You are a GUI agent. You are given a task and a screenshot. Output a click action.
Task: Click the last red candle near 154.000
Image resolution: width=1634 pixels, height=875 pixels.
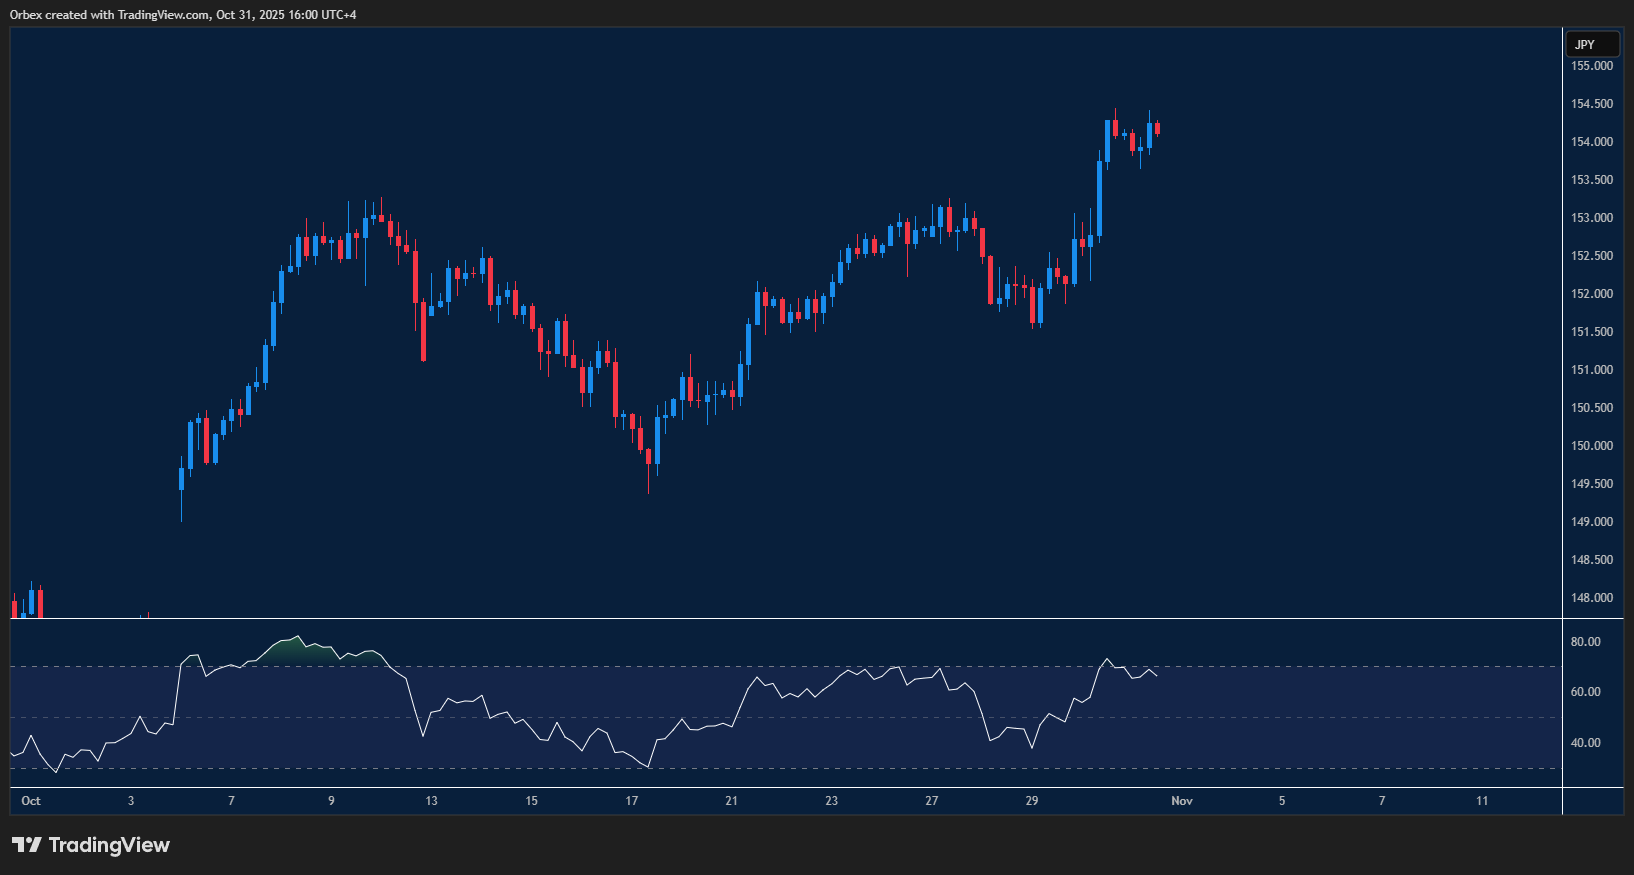1157,128
